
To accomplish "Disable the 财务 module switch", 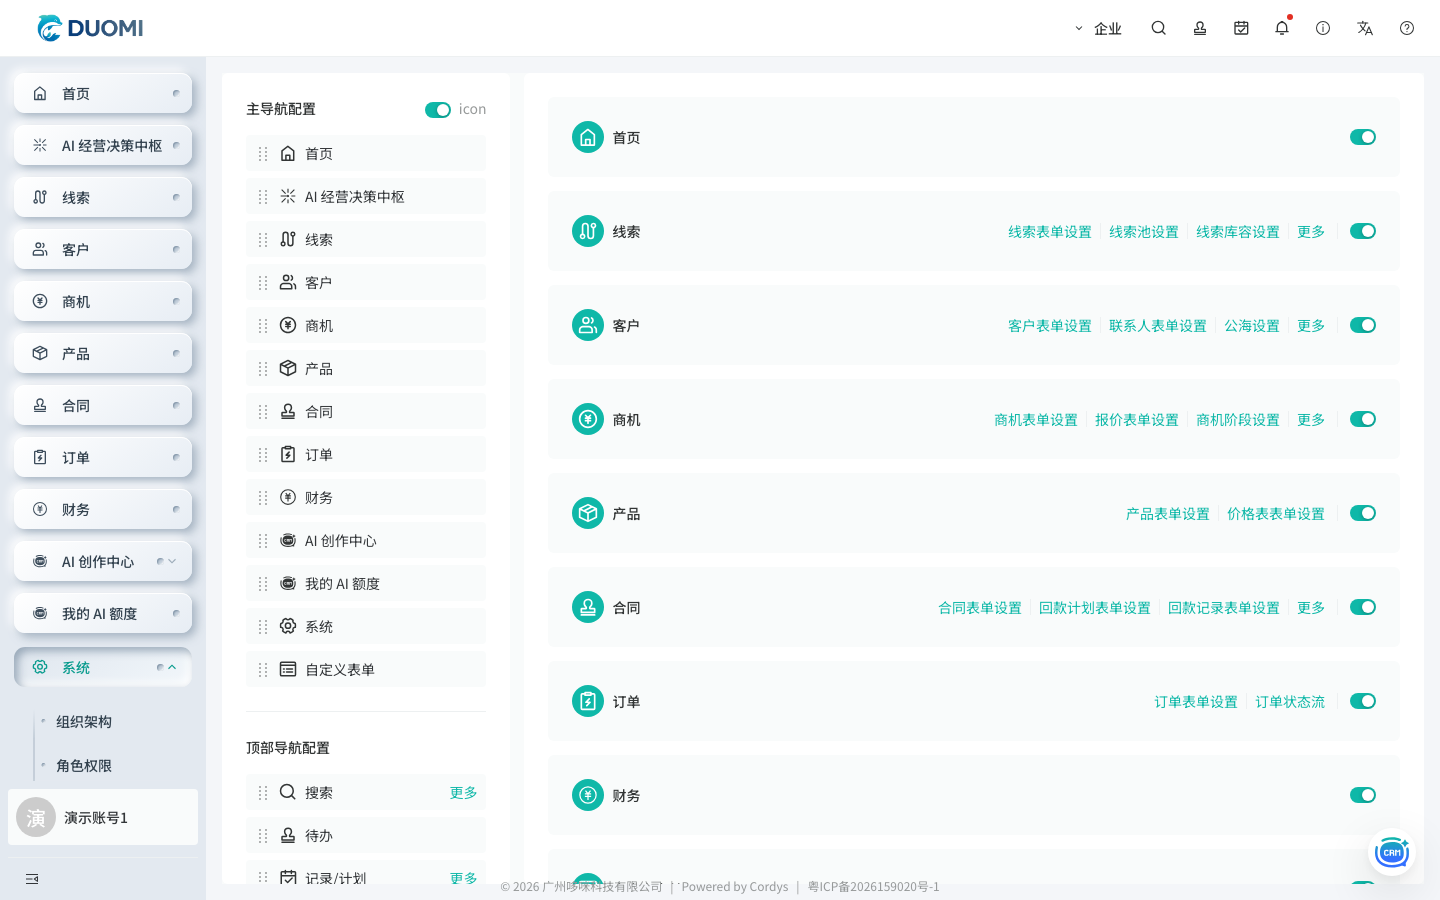I will click(x=1363, y=795).
